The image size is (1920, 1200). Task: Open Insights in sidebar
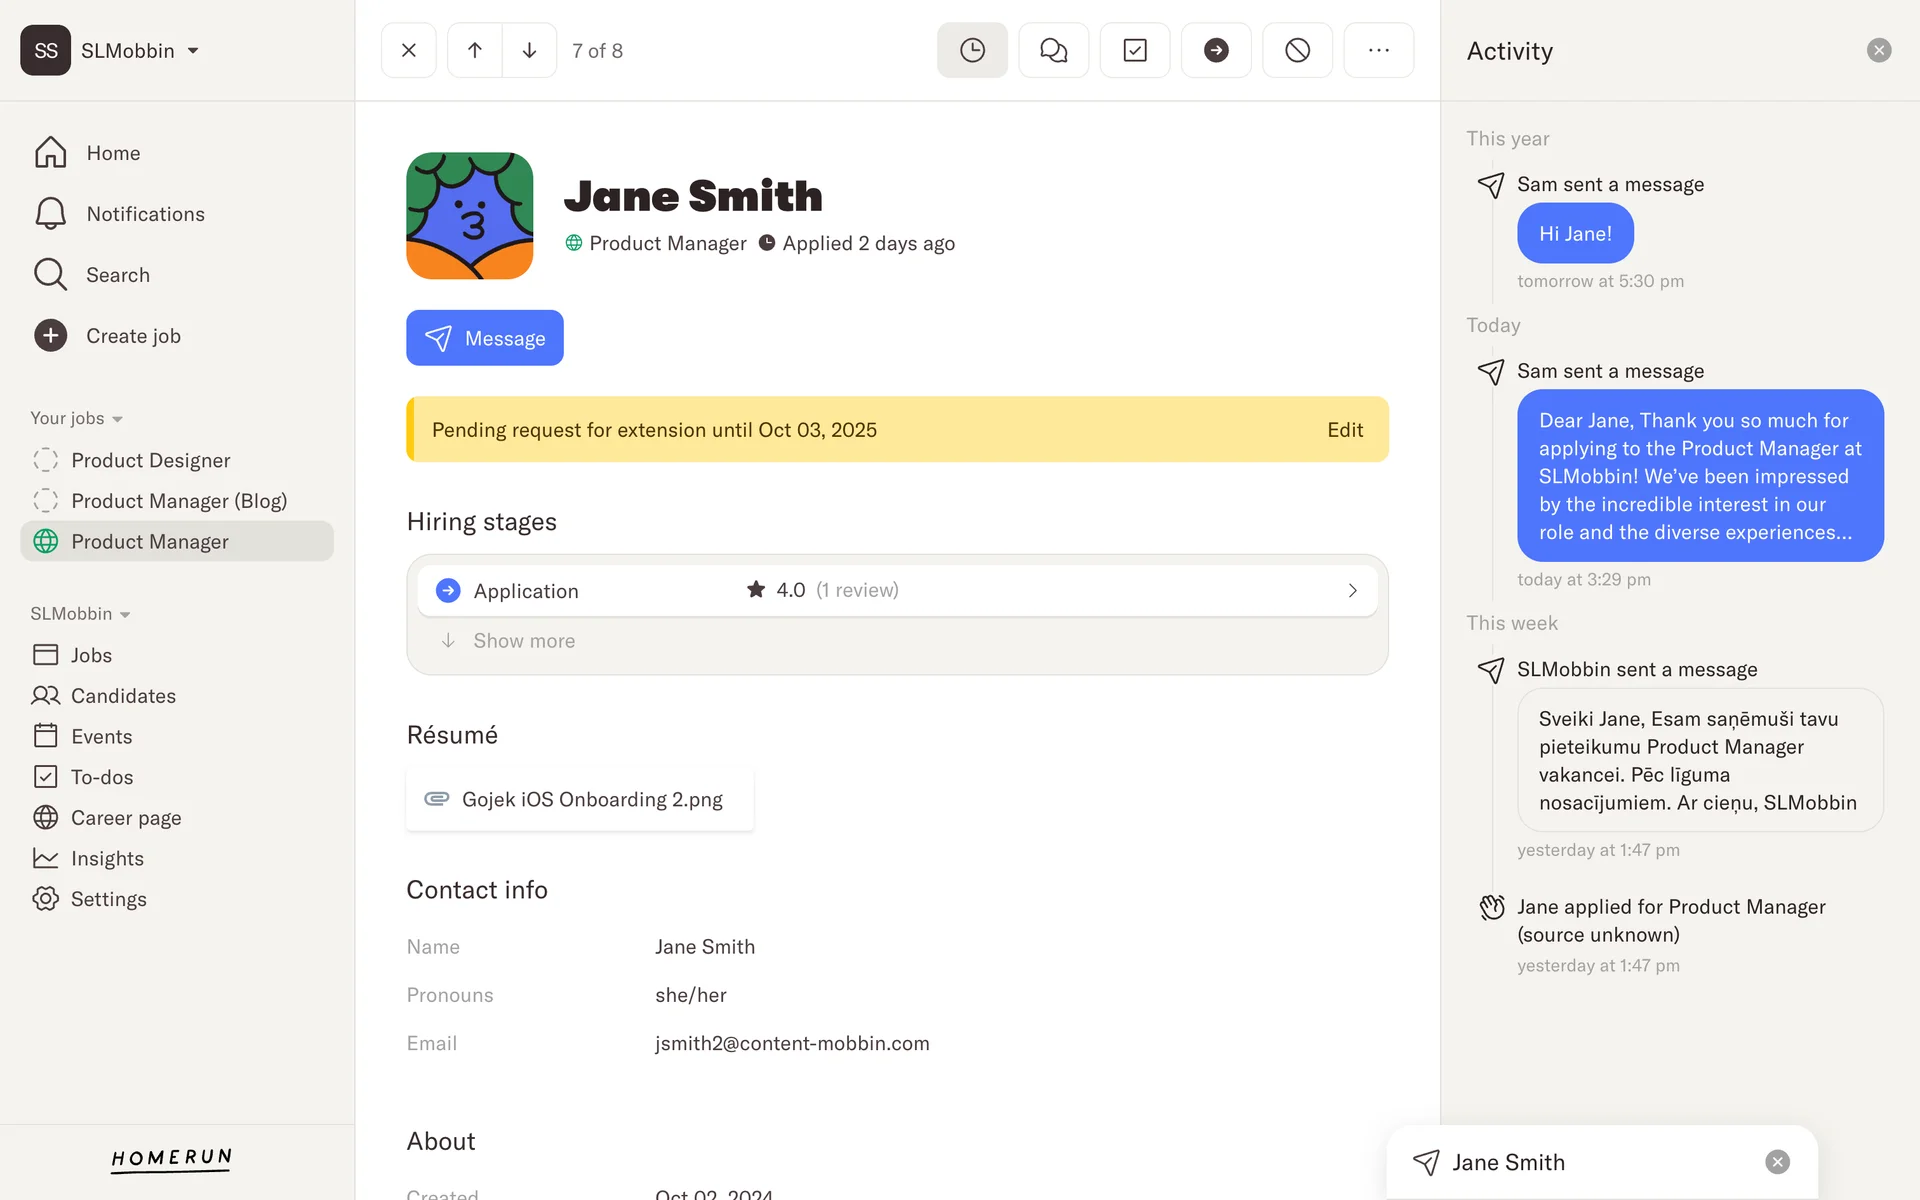[x=107, y=859]
